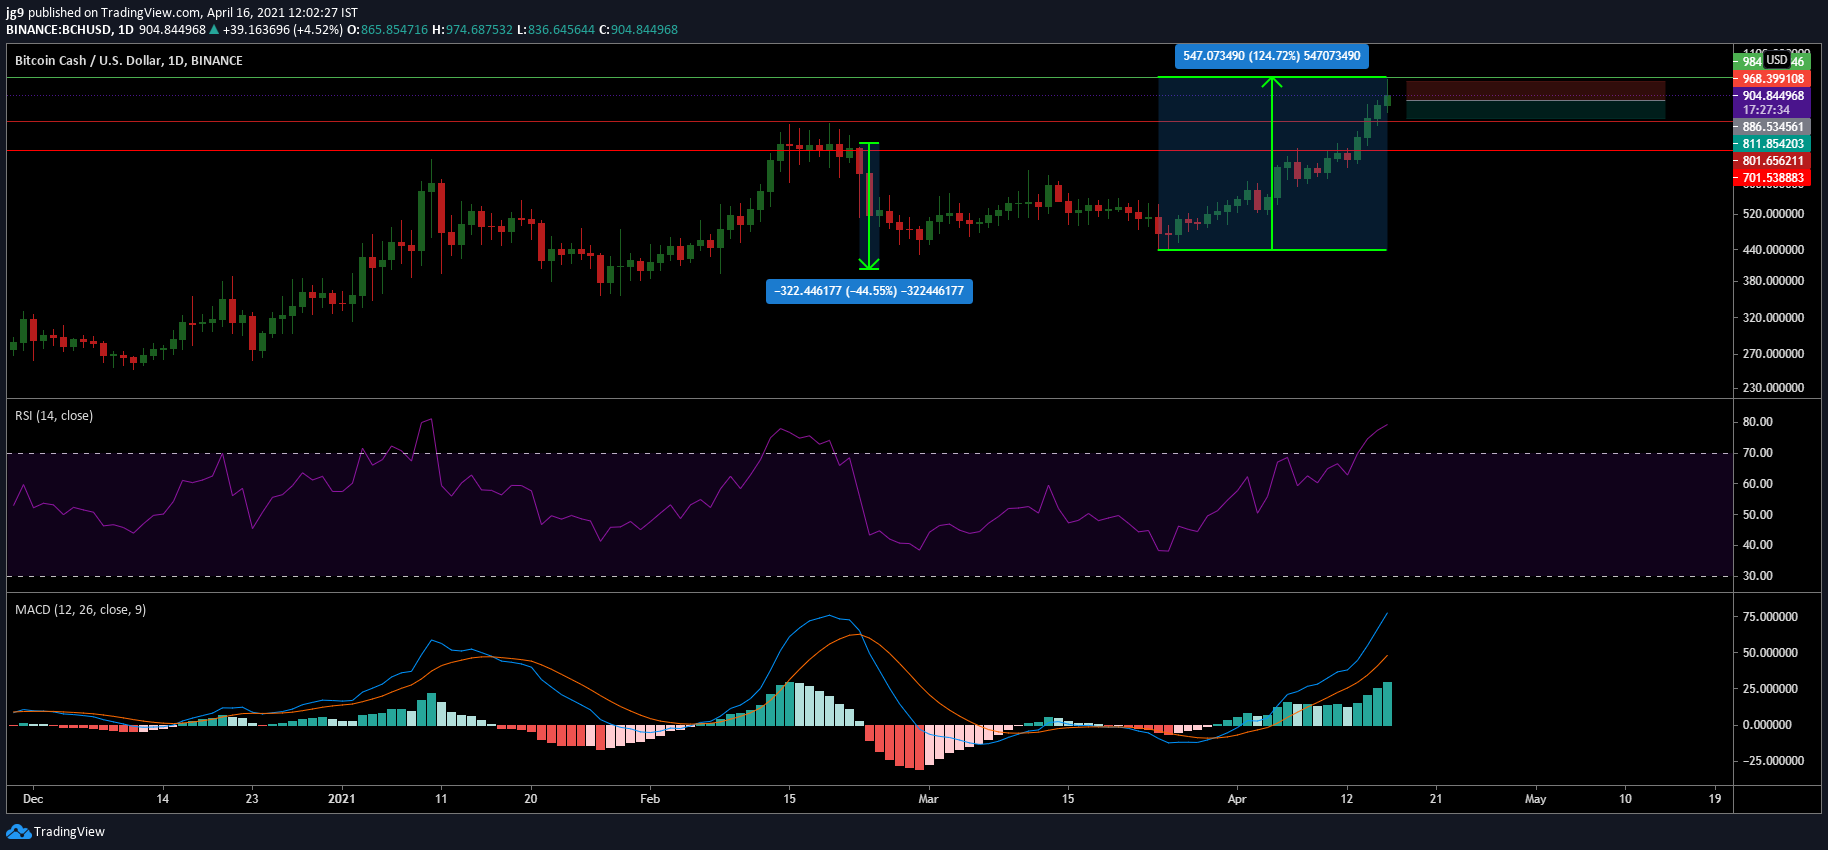Click the +39.163696 (+4.52%) change value

(283, 29)
